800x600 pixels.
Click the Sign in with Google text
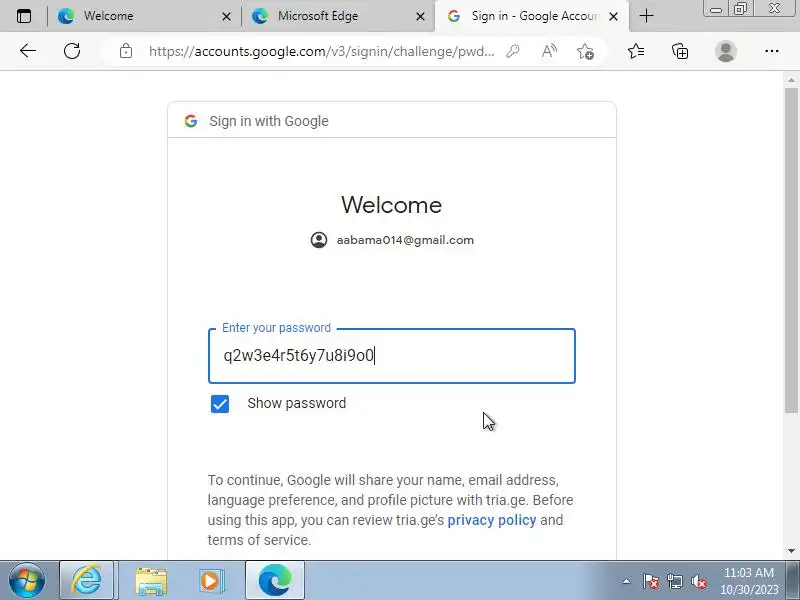[x=269, y=121]
